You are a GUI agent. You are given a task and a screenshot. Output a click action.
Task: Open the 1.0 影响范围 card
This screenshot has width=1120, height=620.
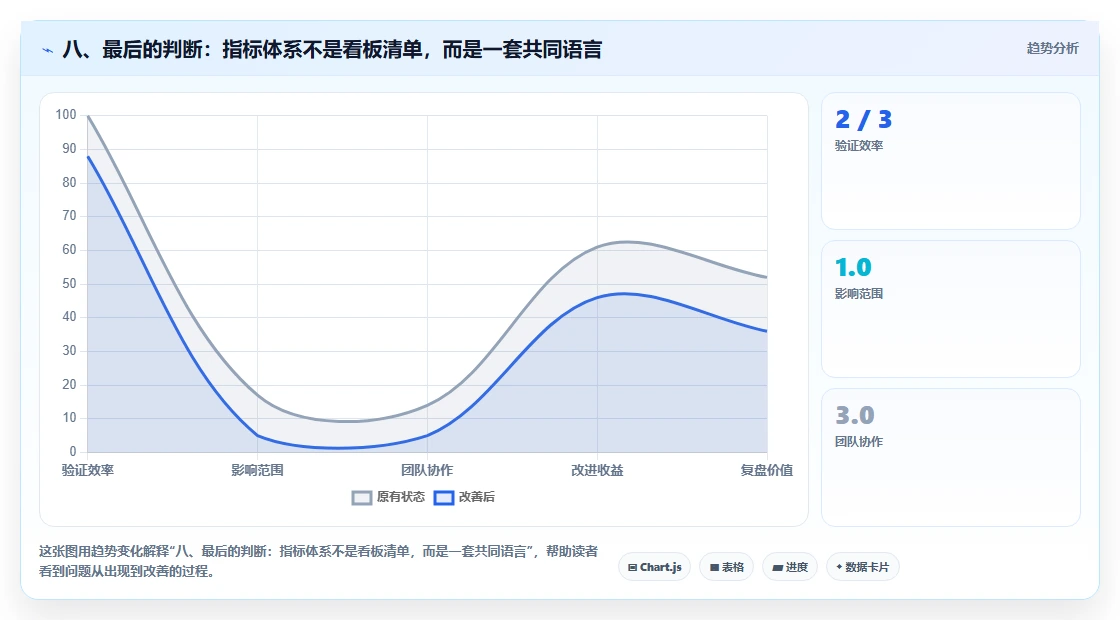coord(951,309)
